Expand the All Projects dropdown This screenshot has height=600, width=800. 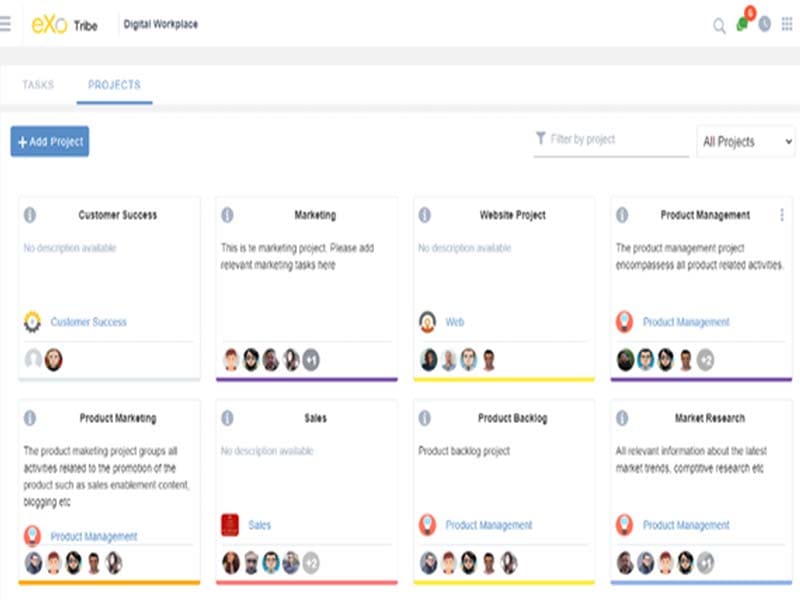point(747,142)
